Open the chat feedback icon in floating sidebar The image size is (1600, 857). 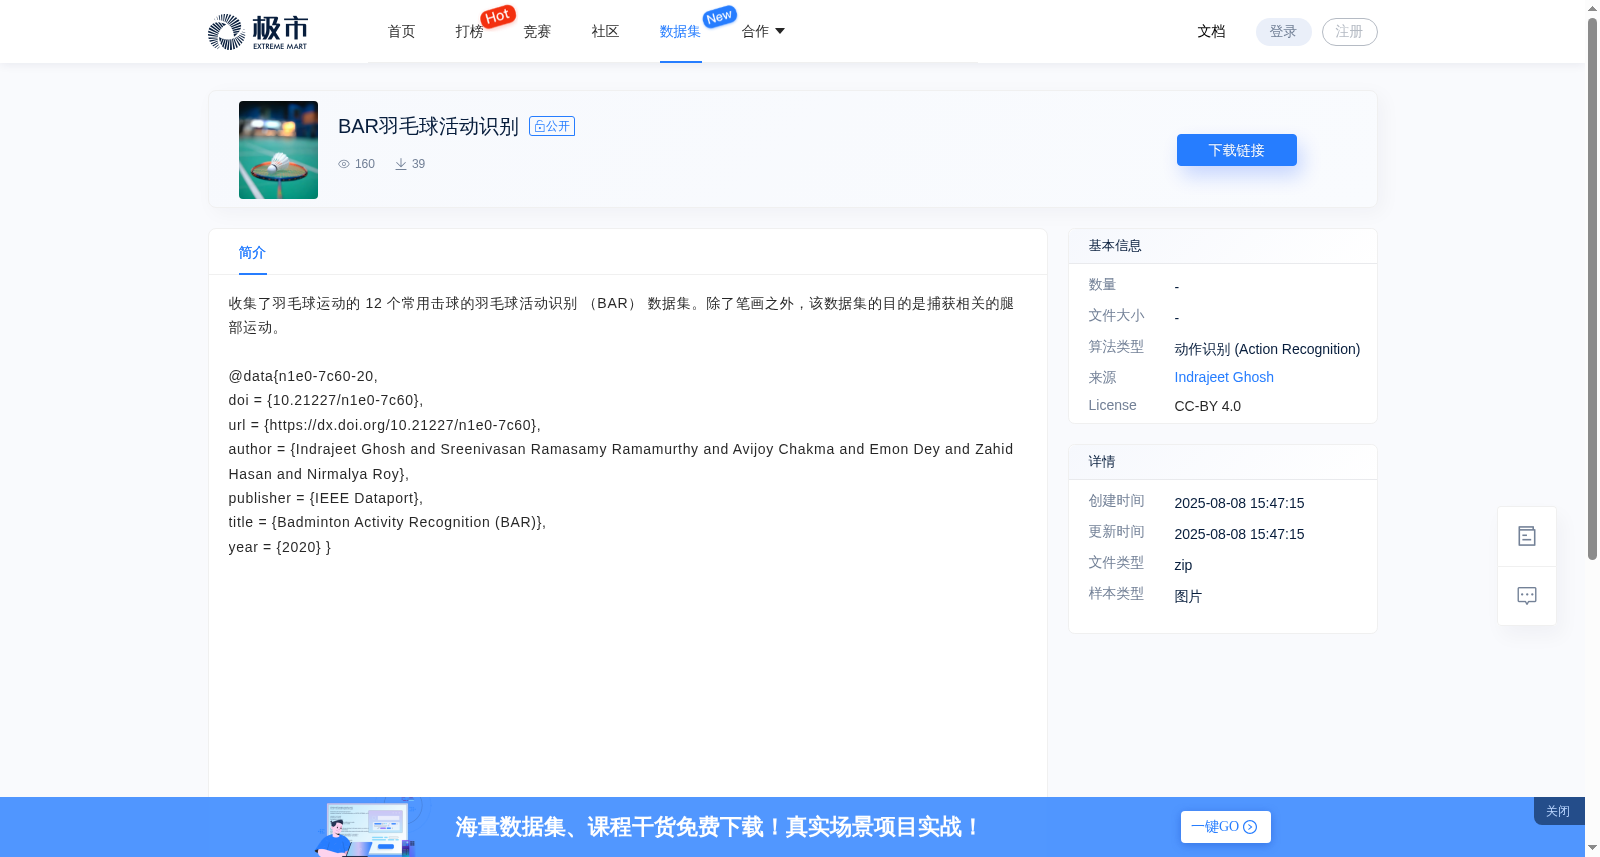[x=1527, y=596]
